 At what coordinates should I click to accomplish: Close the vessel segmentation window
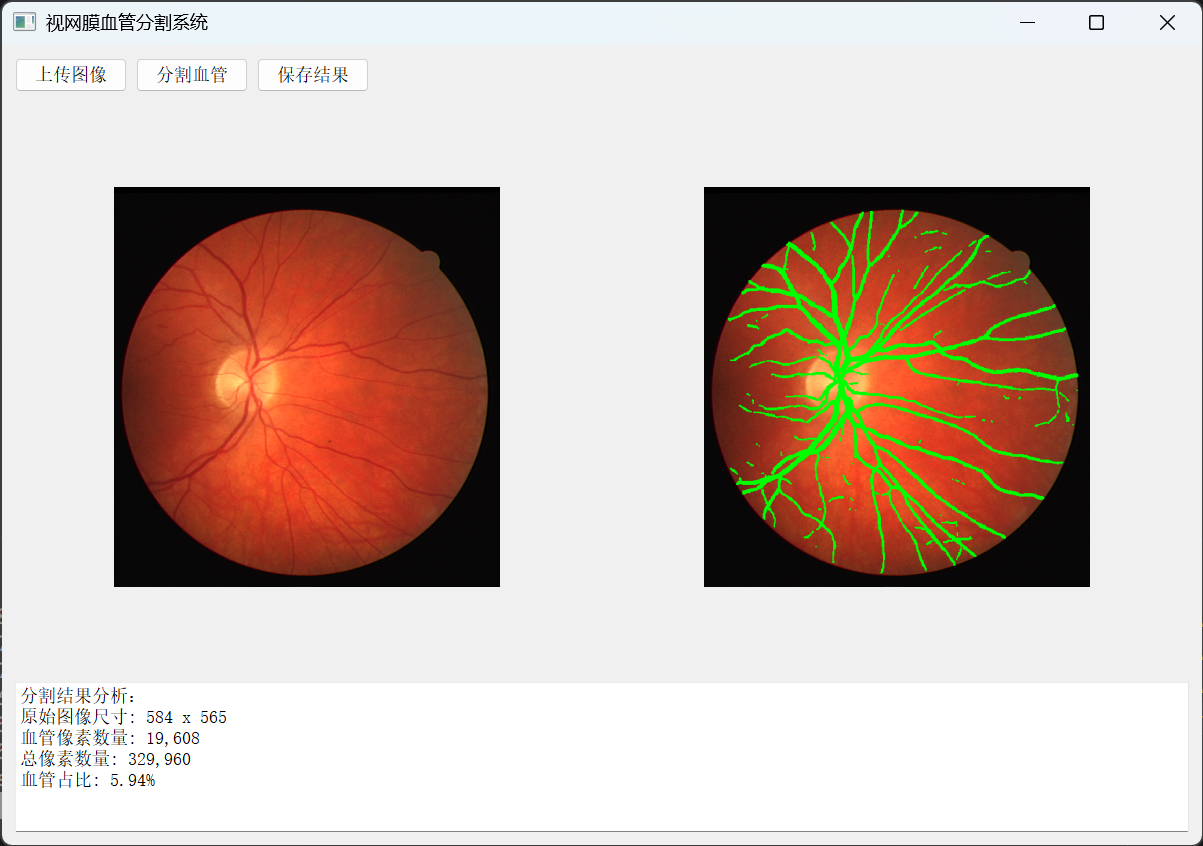(1166, 23)
